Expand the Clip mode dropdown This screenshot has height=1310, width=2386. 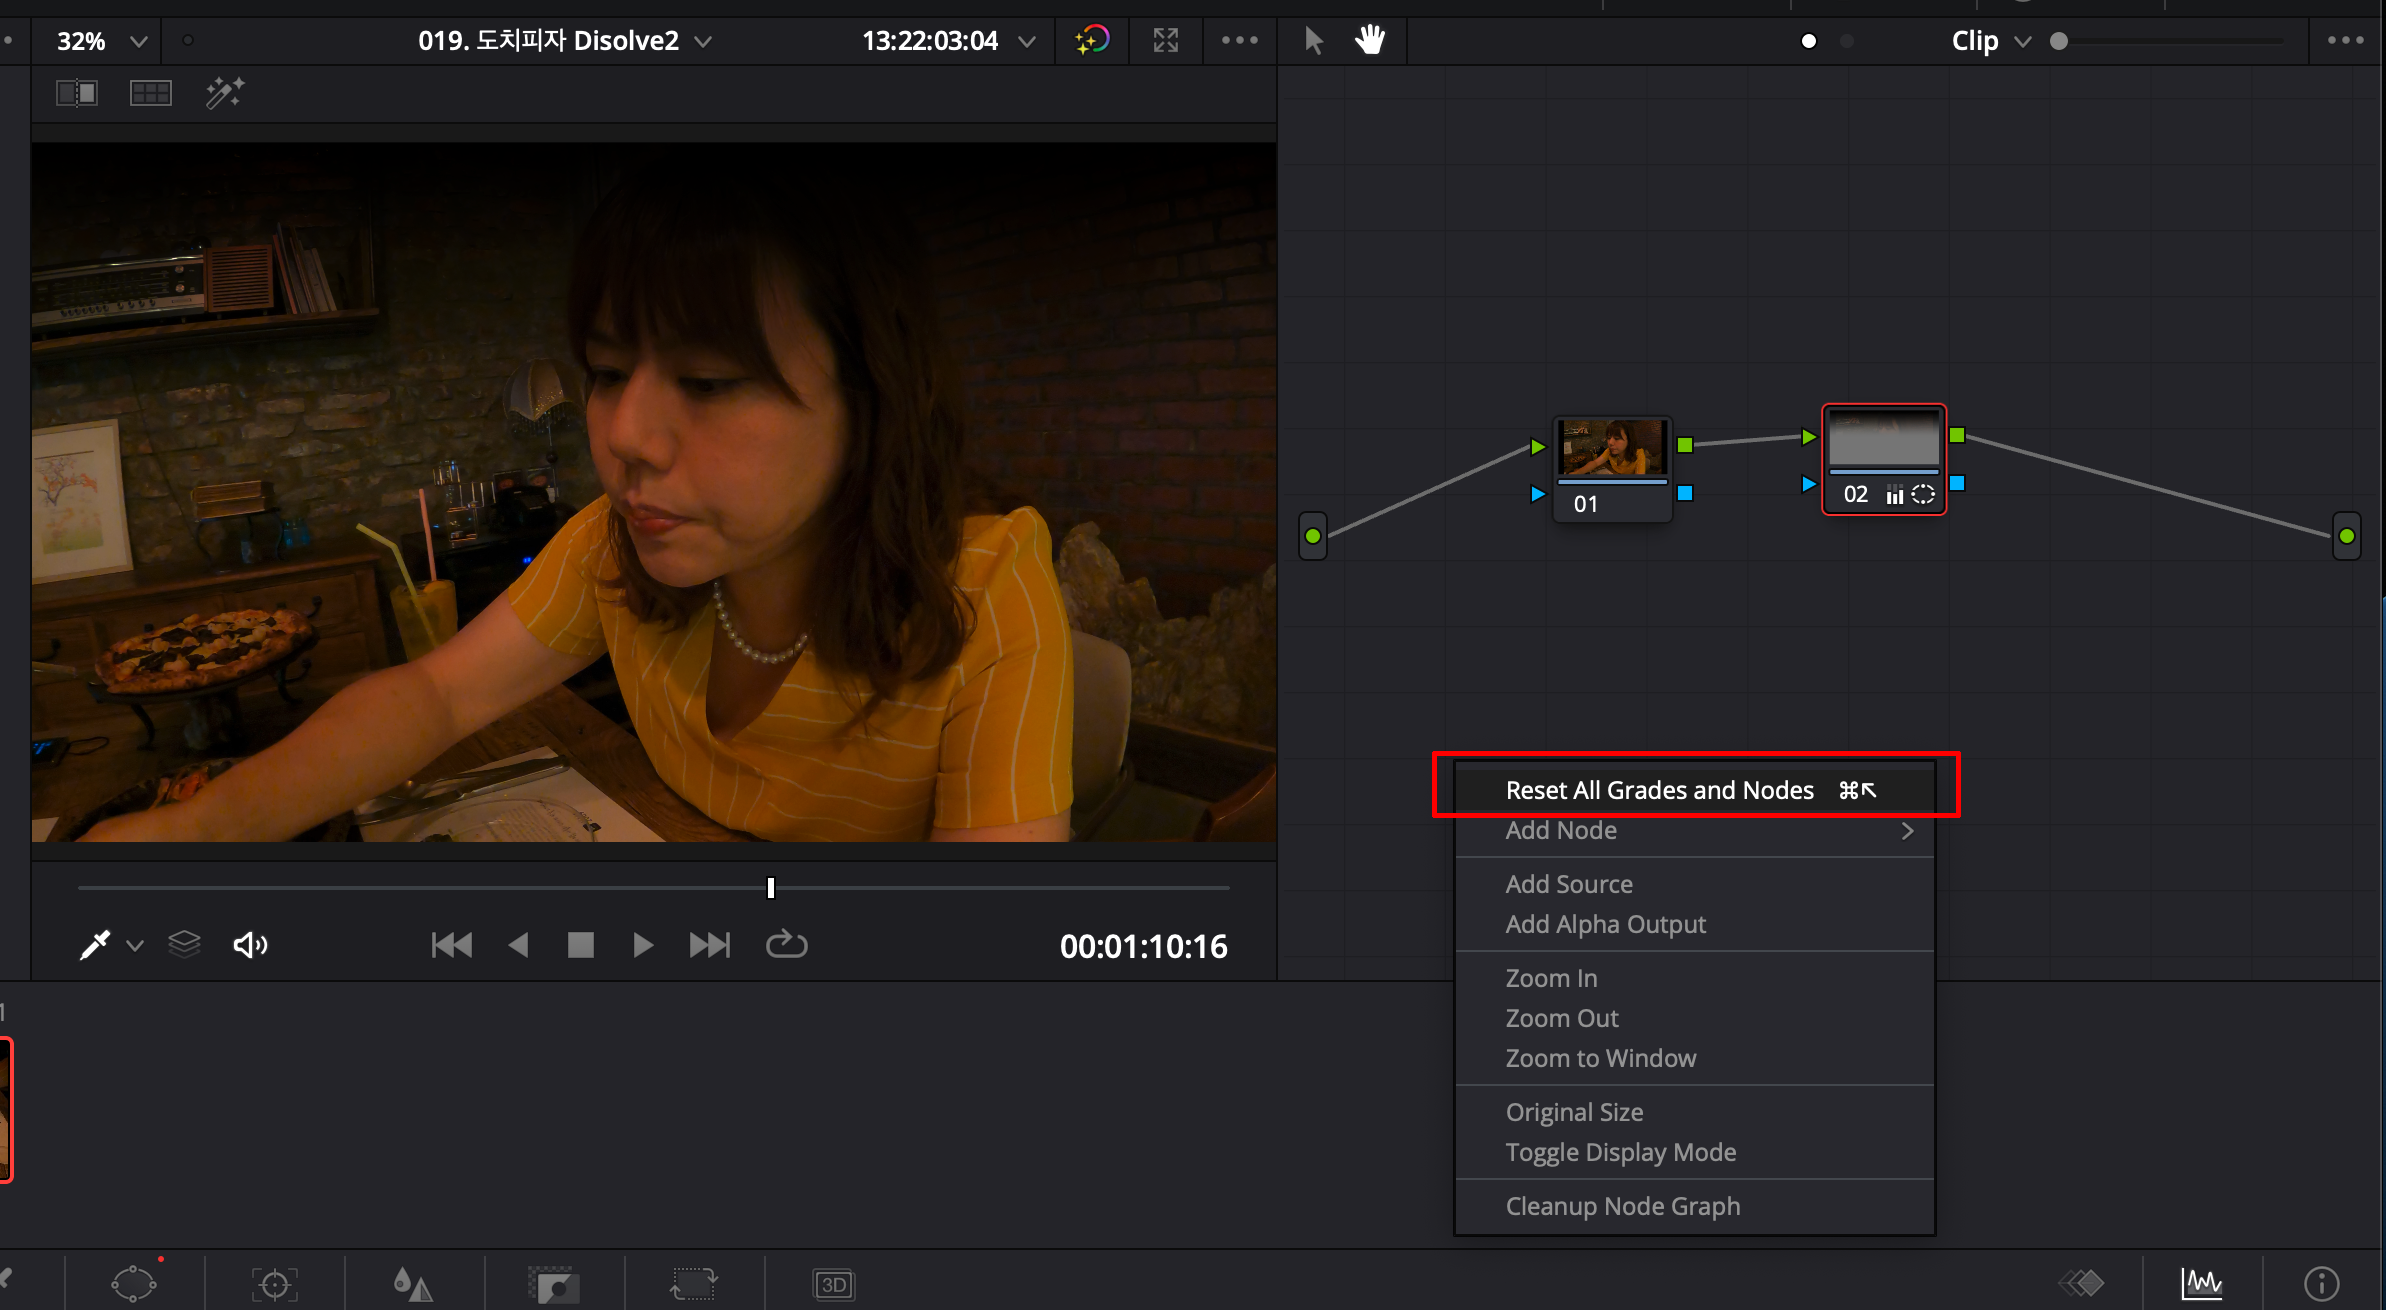[2022, 42]
